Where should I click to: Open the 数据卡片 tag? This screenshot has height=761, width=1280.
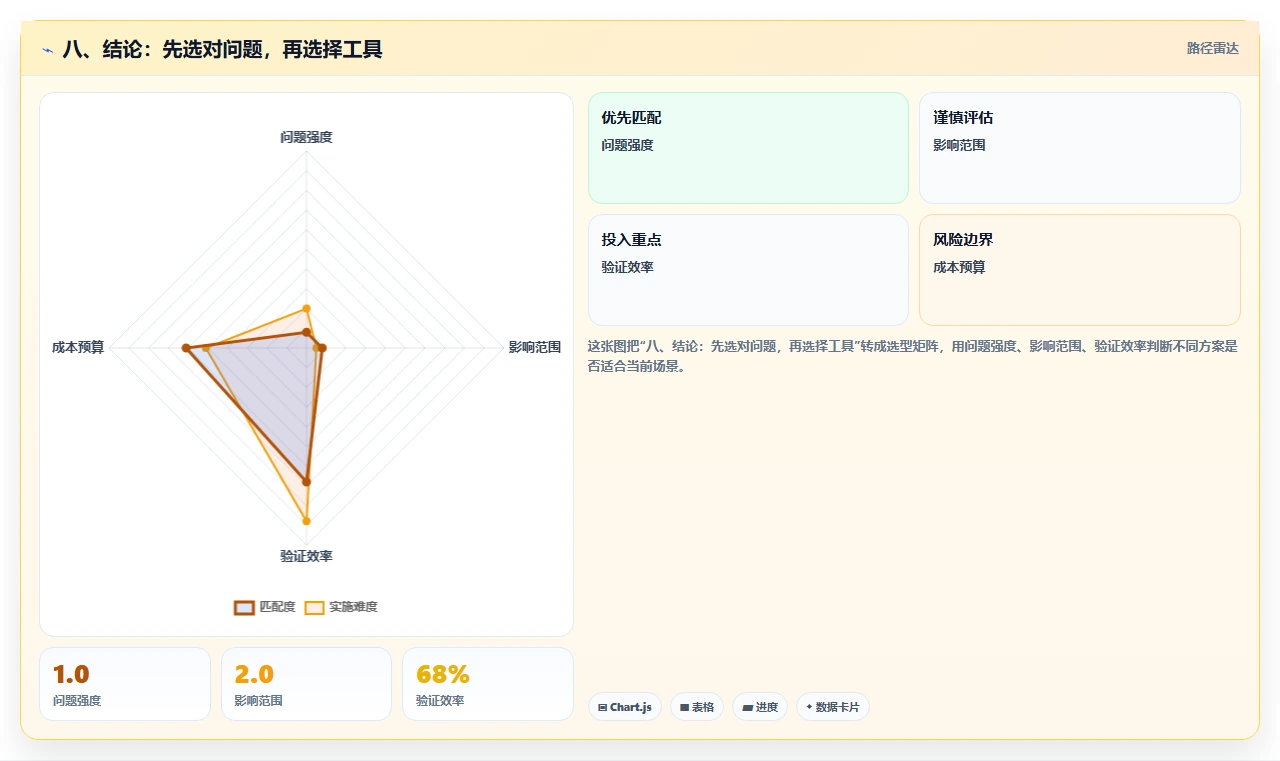pyautogui.click(x=833, y=707)
